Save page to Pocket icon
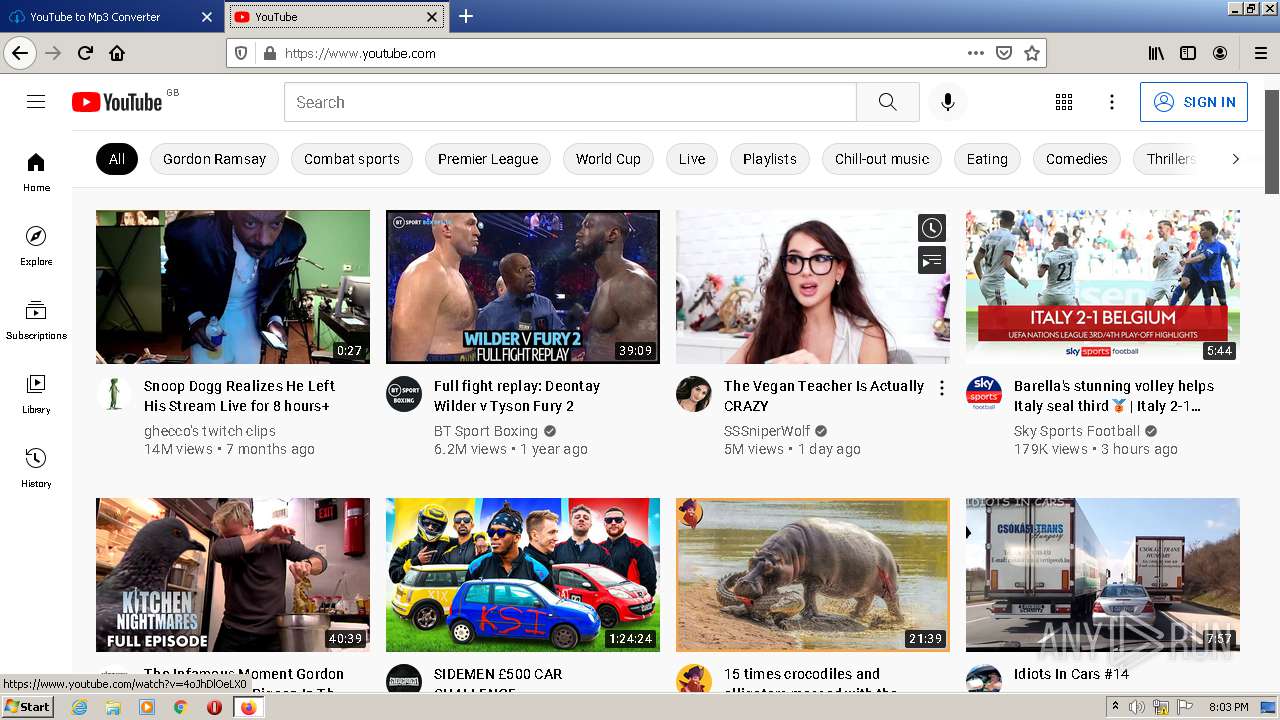Image resolution: width=1280 pixels, height=720 pixels. click(x=1004, y=53)
